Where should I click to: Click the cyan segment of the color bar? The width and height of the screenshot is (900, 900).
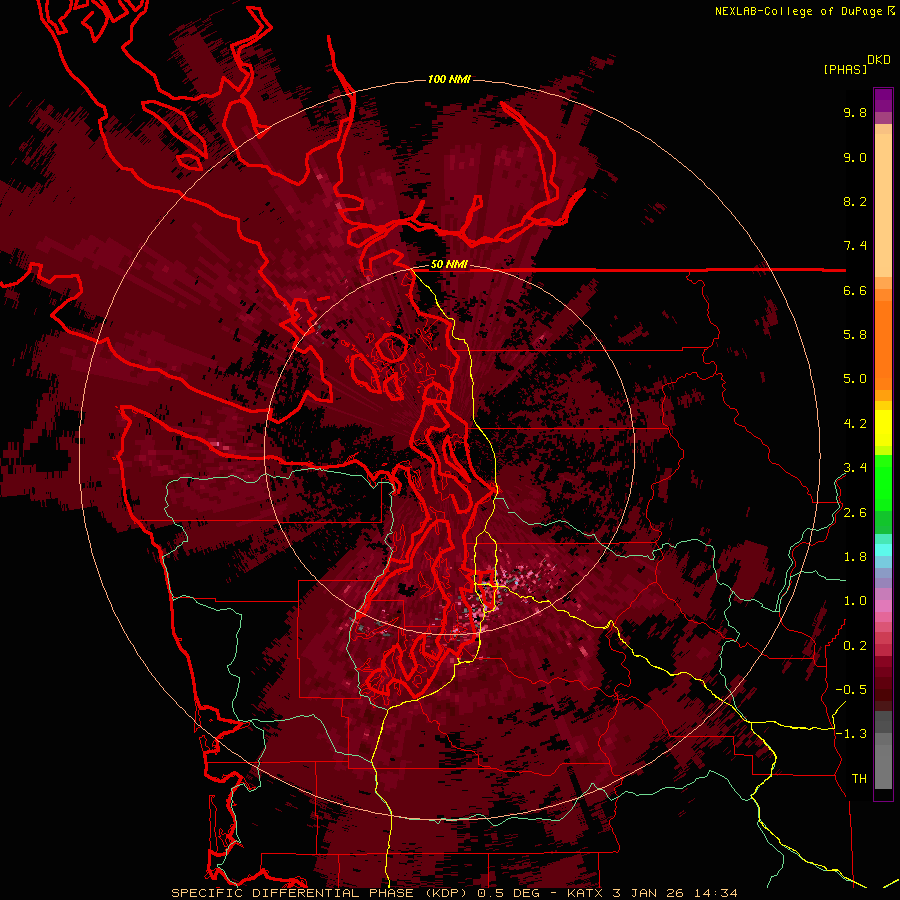click(883, 550)
